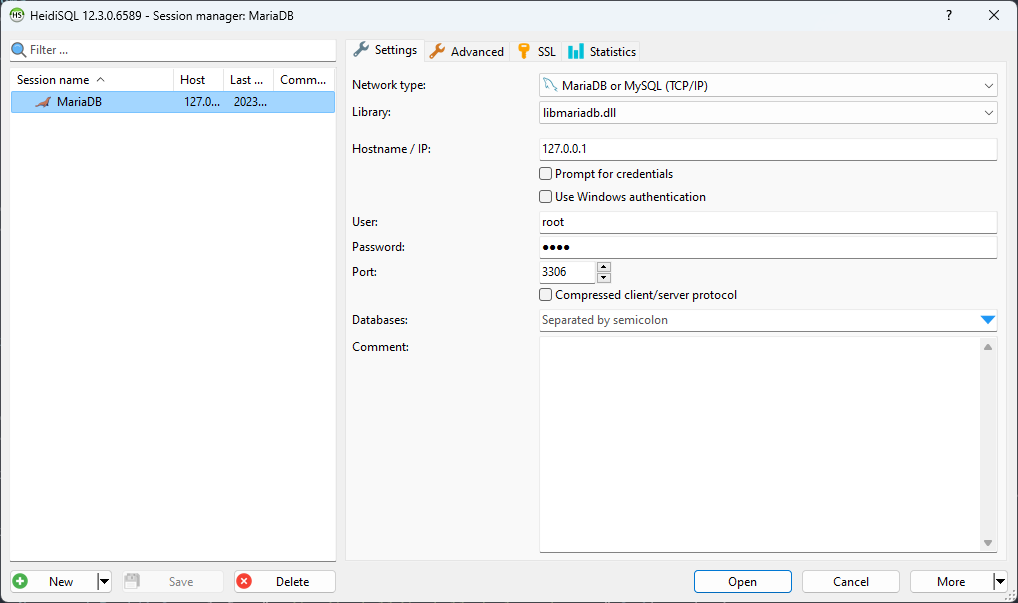The height and width of the screenshot is (603, 1018).
Task: Click the Hostname / IP field
Action: 768,149
